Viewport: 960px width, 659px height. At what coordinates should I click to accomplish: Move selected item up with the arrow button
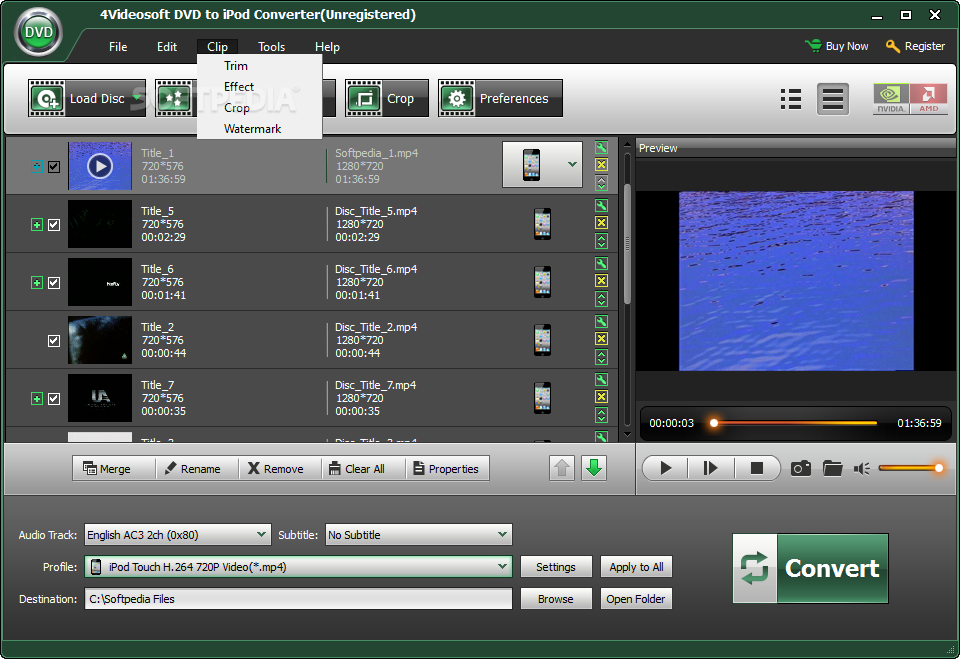click(x=562, y=469)
